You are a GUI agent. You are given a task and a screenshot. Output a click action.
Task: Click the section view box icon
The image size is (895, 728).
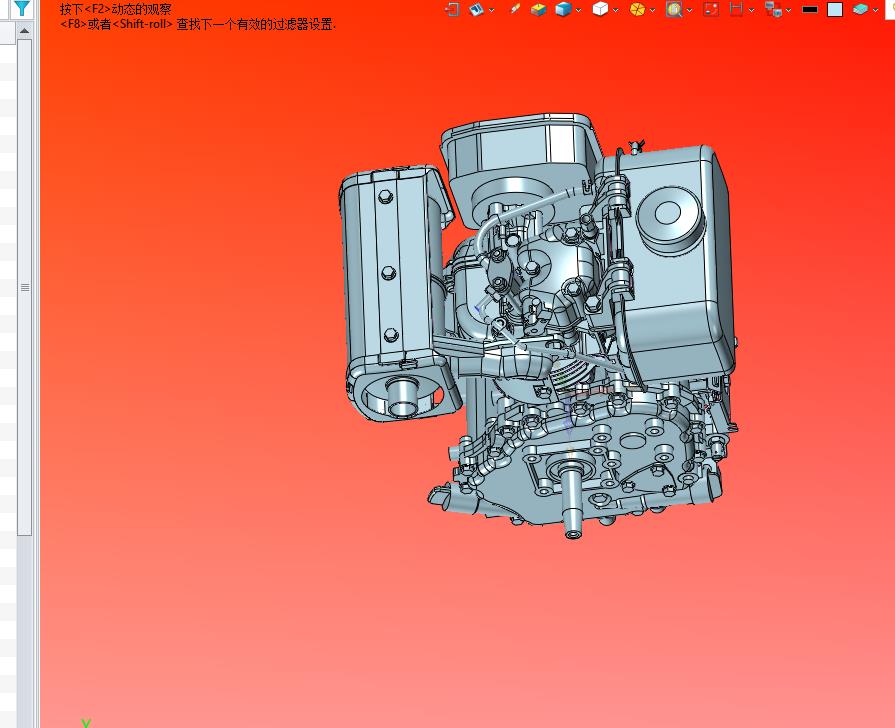(538, 9)
